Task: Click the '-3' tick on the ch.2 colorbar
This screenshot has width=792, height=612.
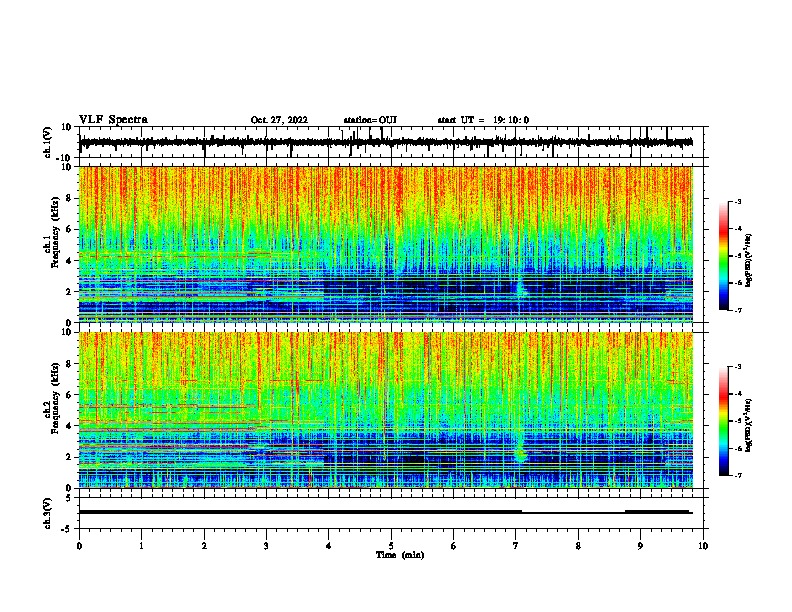Action: (738, 367)
